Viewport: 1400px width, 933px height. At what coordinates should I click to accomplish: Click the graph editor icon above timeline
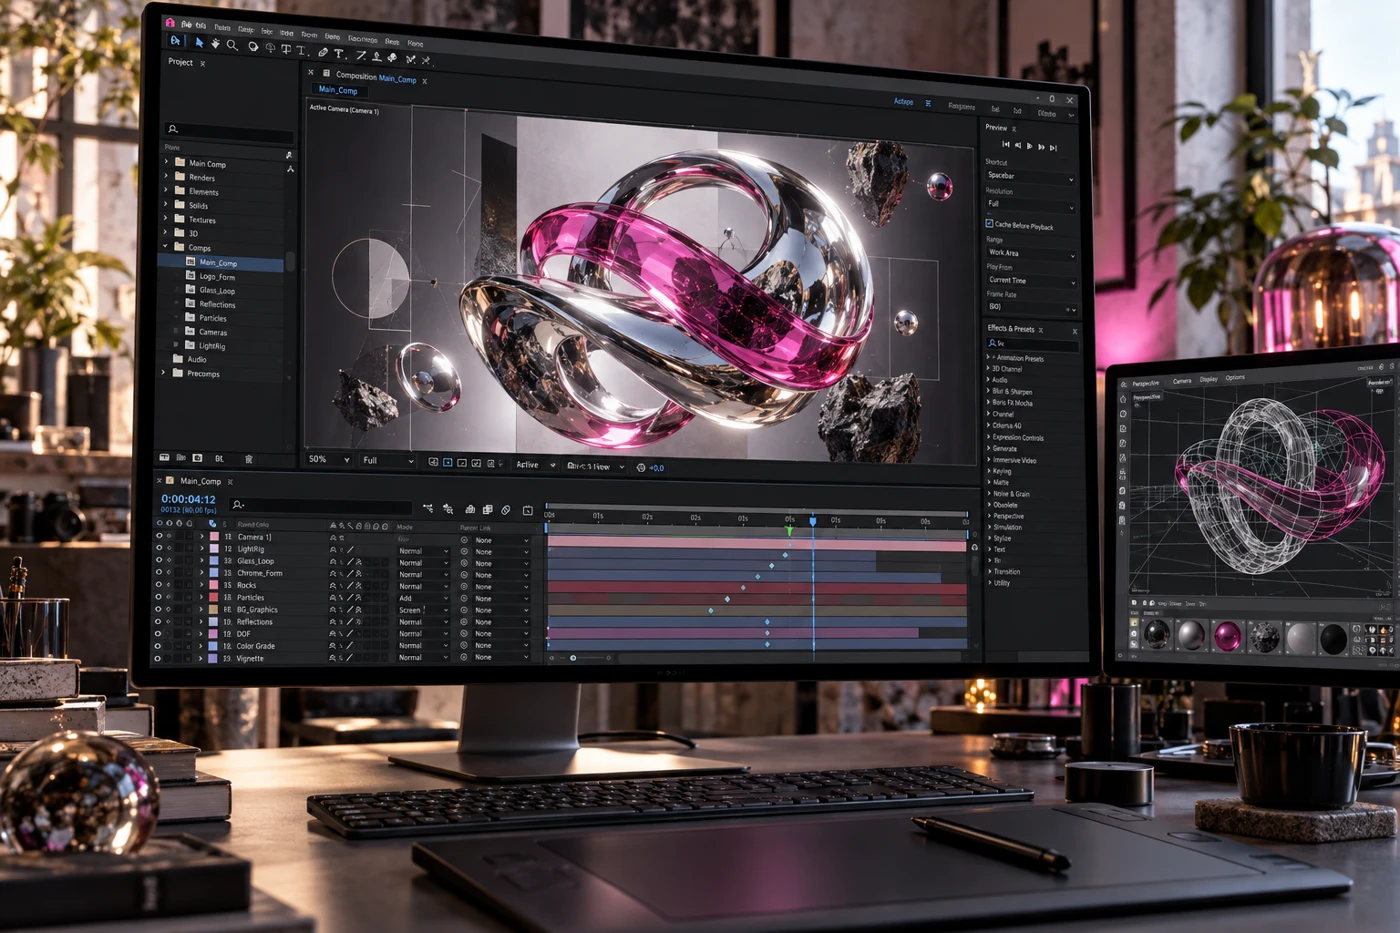point(527,511)
